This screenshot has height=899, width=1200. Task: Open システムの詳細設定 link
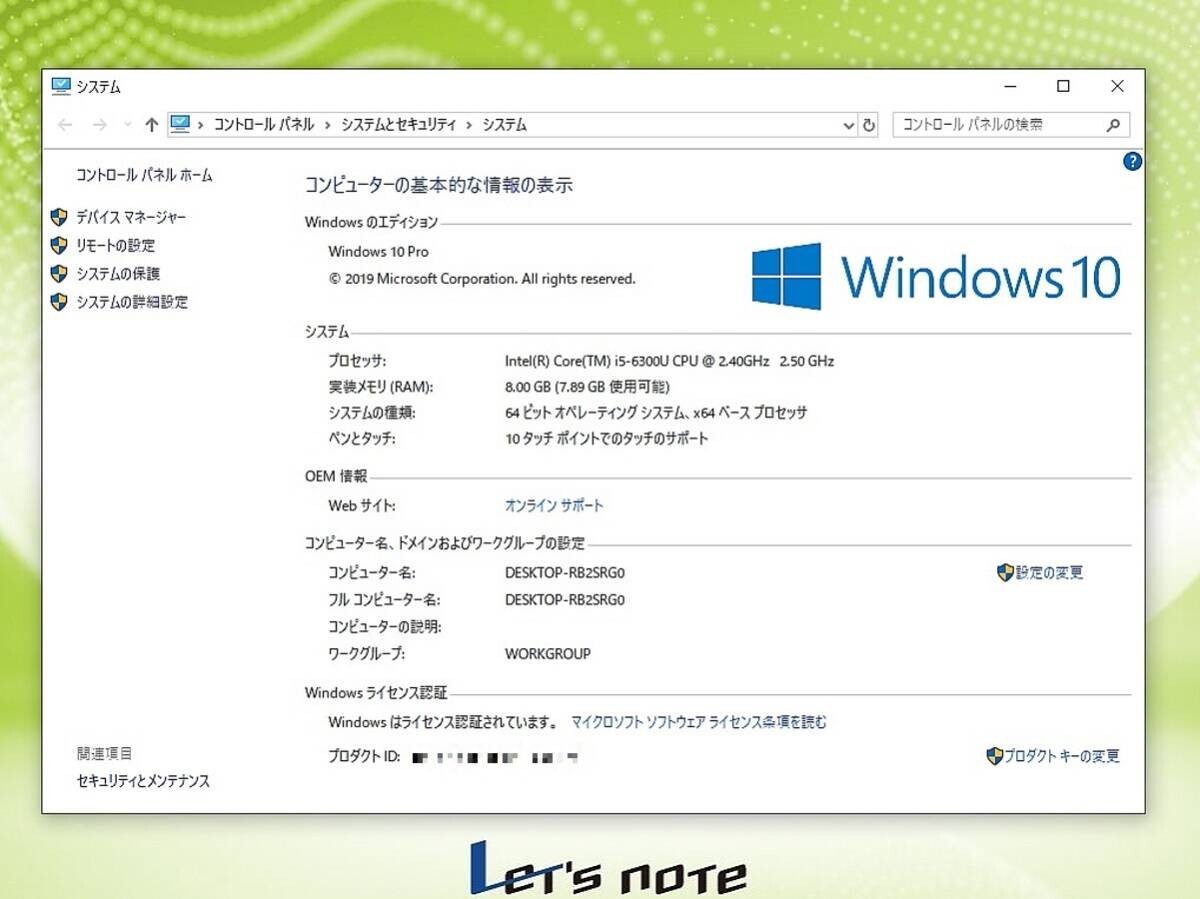click(x=132, y=301)
